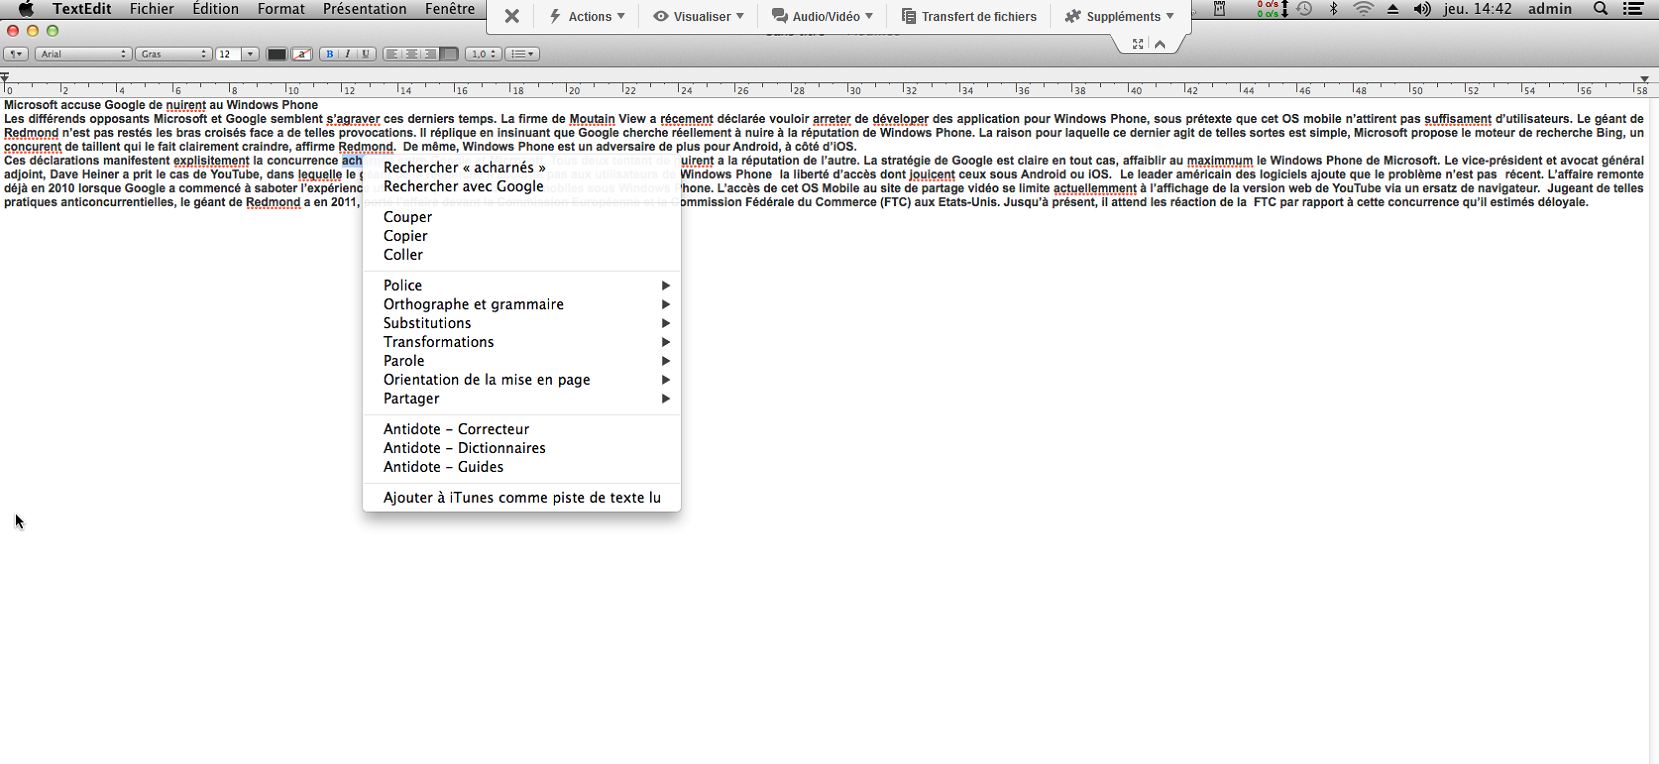The image size is (1659, 764).
Task: Align text to the right
Action: 431,54
